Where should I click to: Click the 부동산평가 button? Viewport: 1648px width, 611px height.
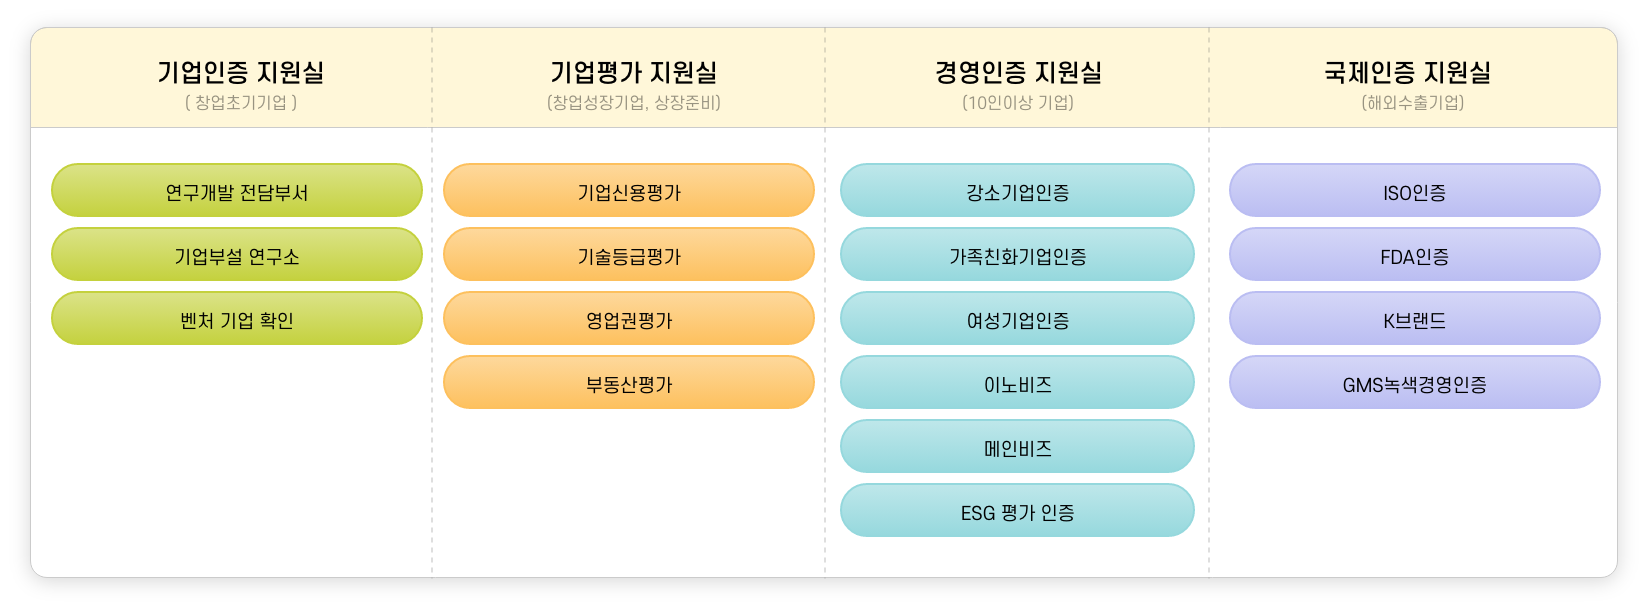[629, 383]
